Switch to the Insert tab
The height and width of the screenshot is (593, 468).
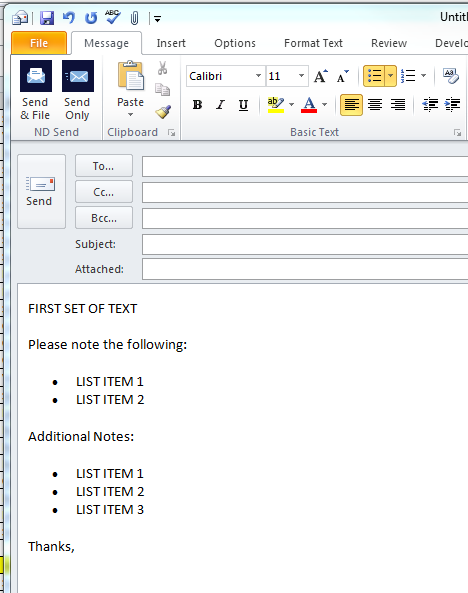(x=171, y=43)
